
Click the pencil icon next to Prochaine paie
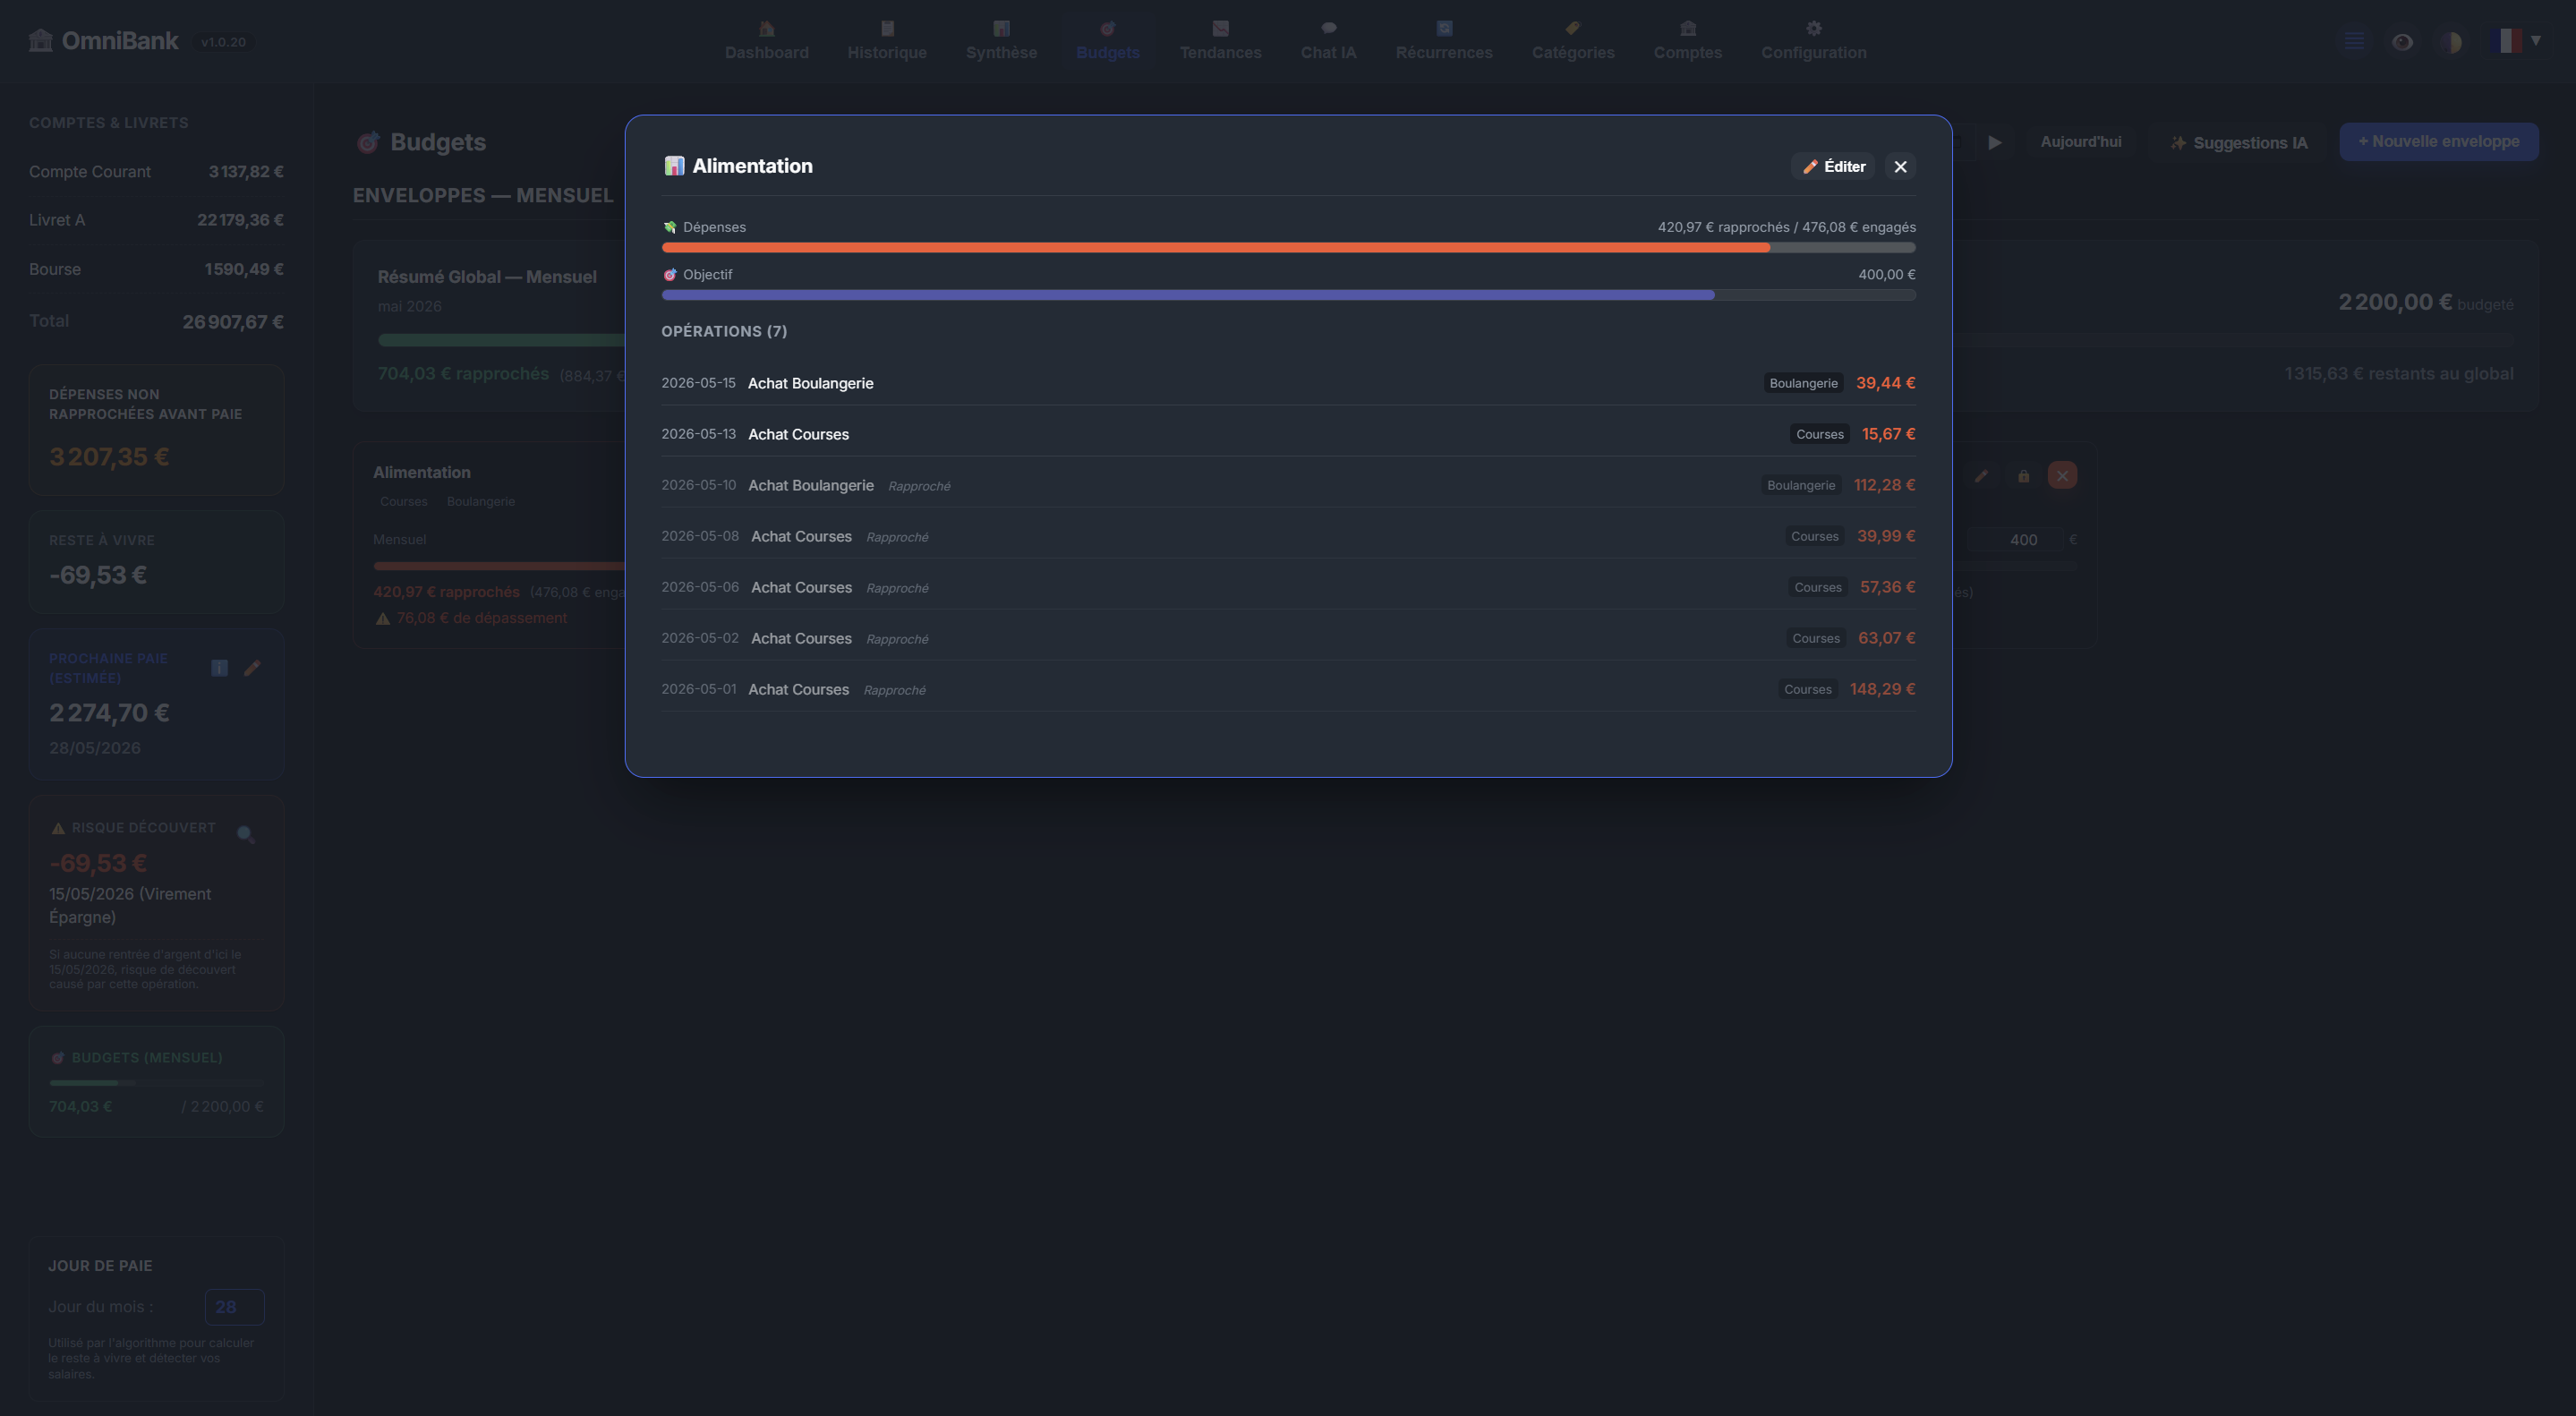coord(252,668)
